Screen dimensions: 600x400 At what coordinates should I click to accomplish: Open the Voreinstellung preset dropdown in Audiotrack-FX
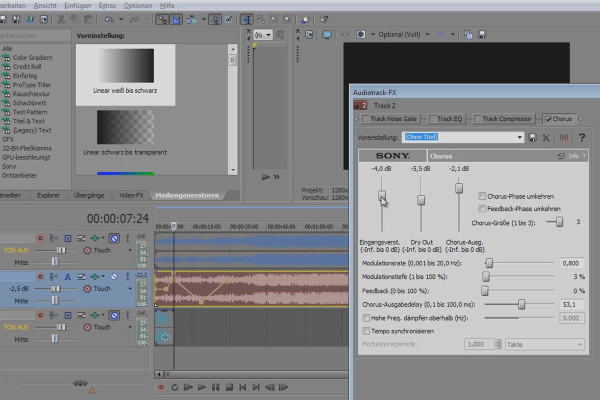pyautogui.click(x=519, y=137)
